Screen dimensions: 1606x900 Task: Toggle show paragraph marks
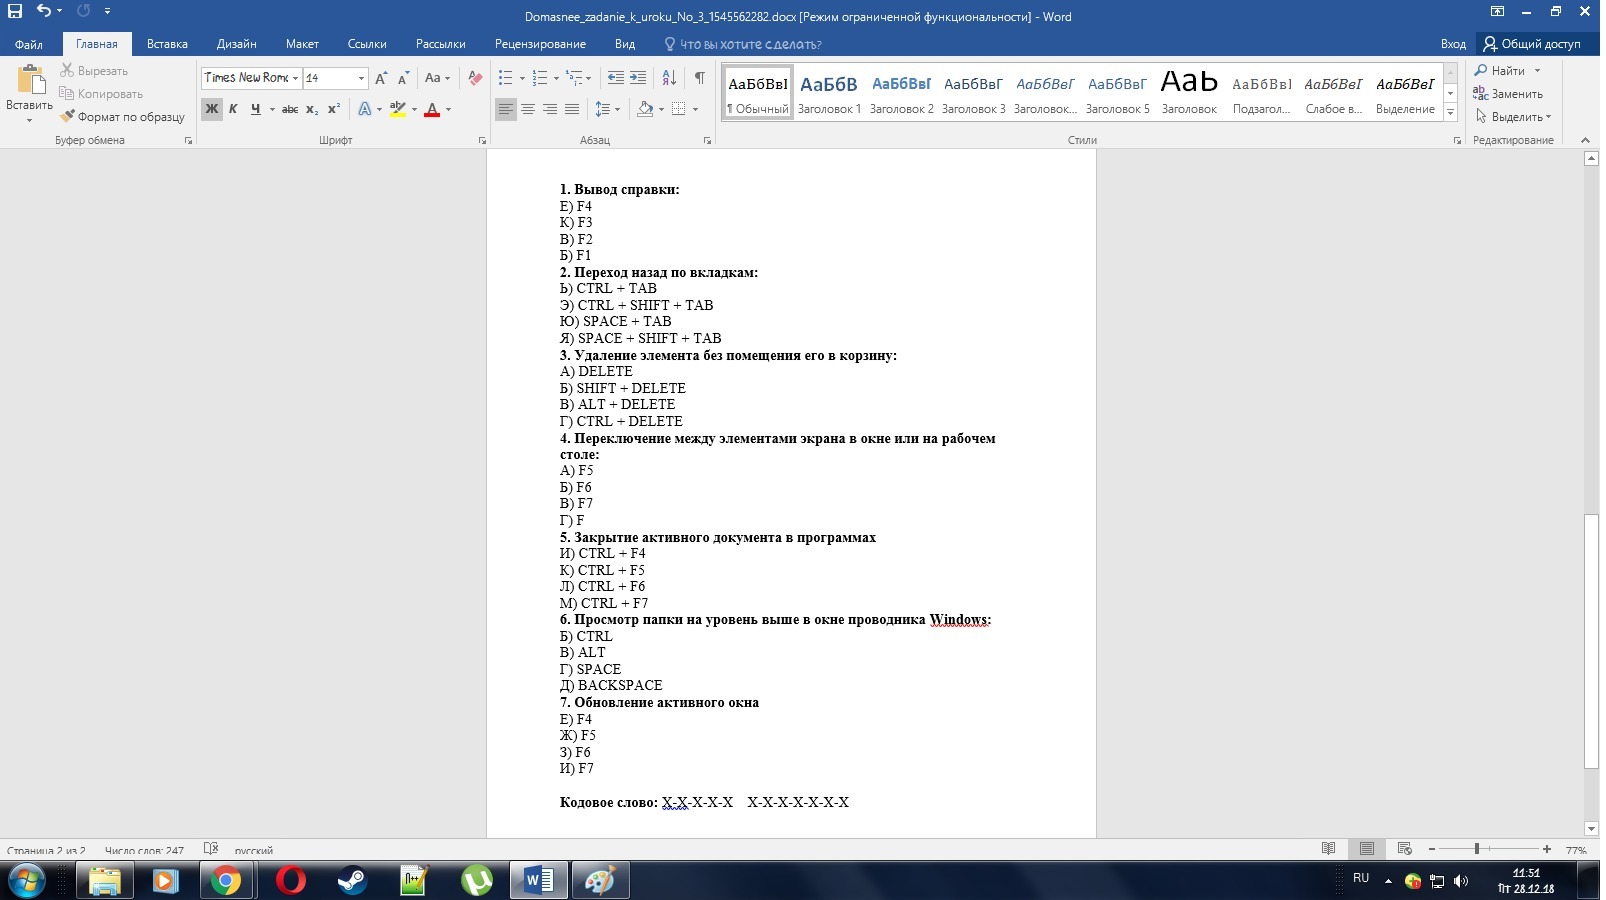[700, 78]
